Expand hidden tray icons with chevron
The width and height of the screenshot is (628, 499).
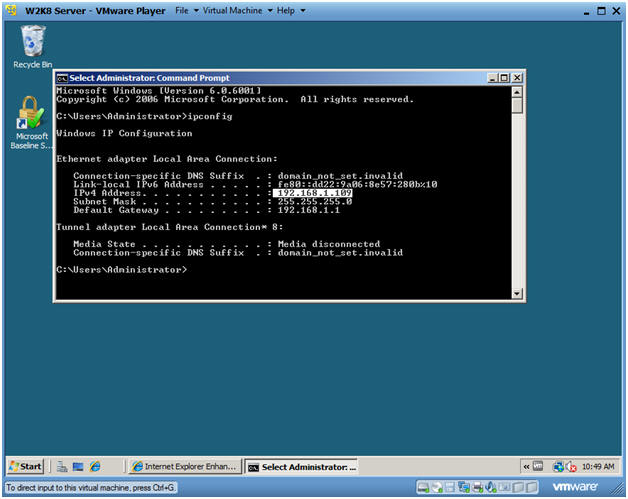(526, 467)
